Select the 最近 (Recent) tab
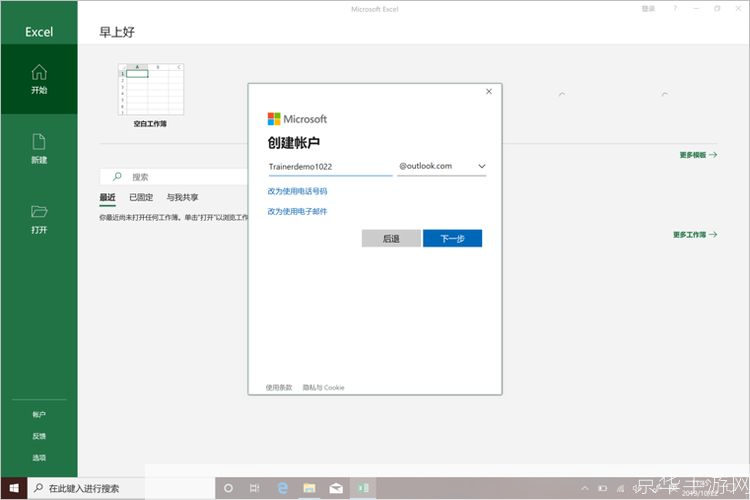The height and width of the screenshot is (500, 750). click(x=107, y=198)
